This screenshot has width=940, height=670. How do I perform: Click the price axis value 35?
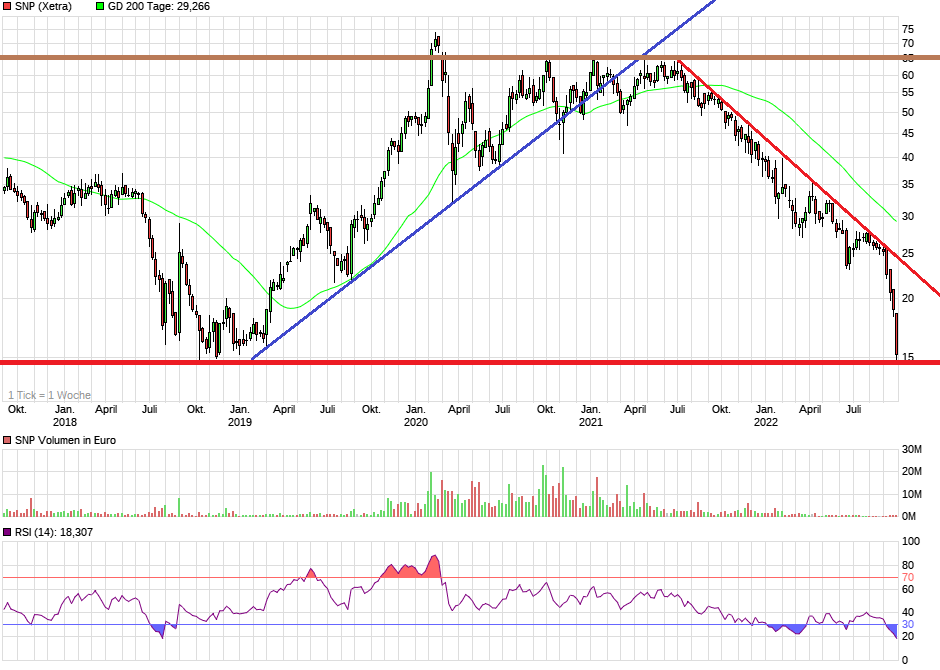click(x=908, y=185)
